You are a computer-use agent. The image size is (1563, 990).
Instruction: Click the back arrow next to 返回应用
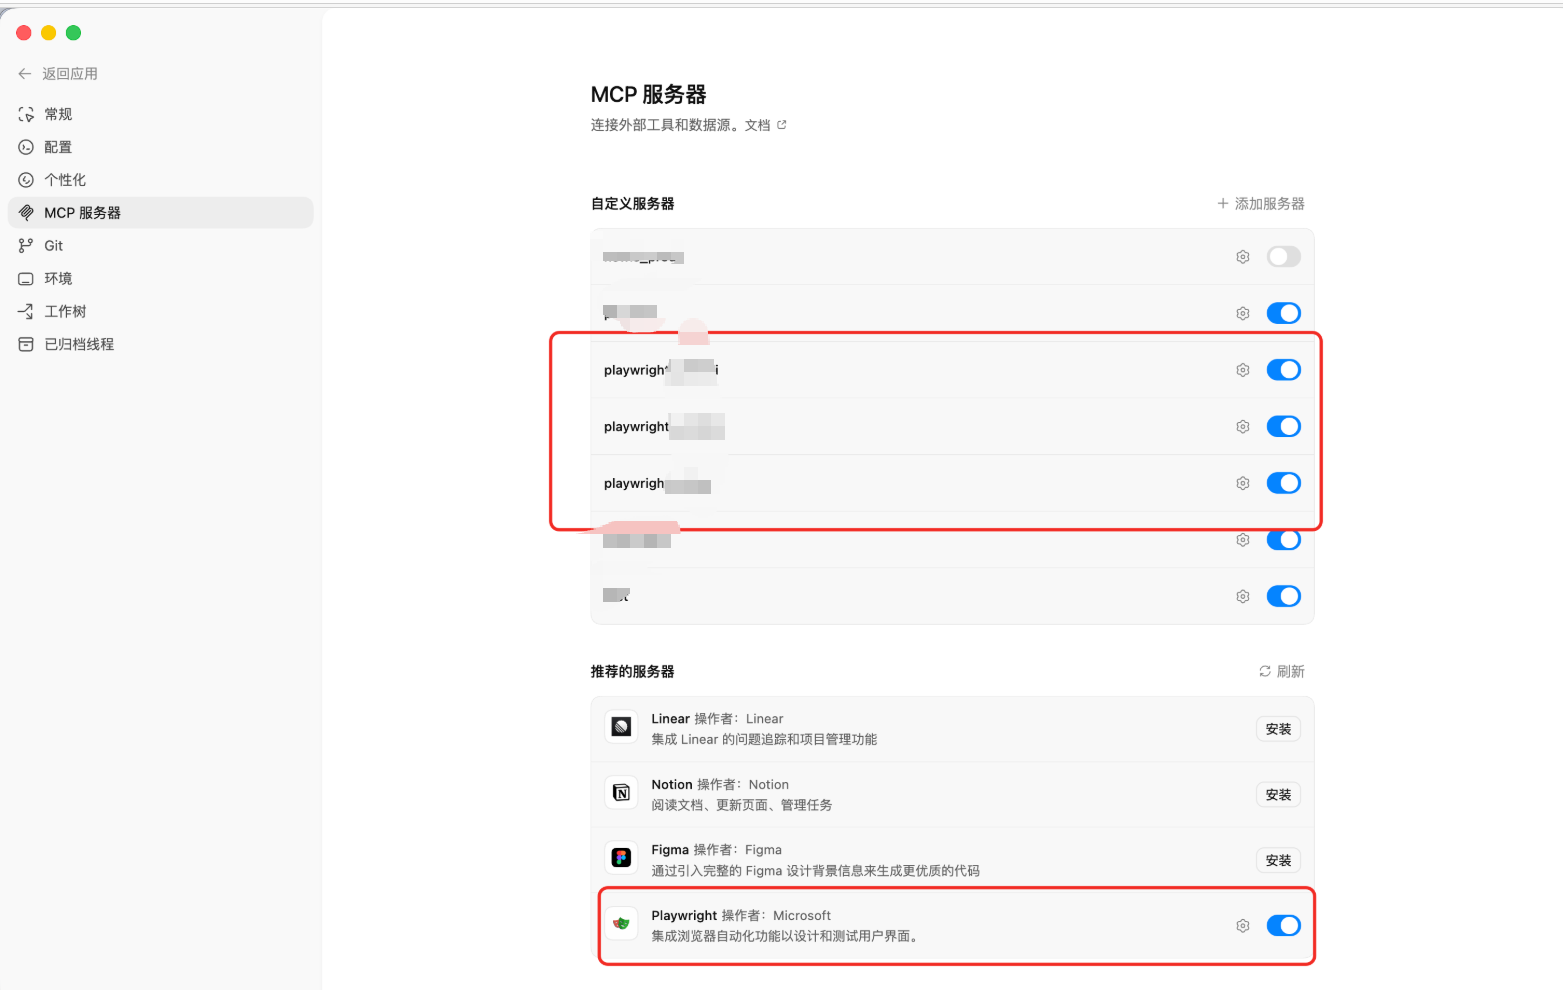coord(25,74)
